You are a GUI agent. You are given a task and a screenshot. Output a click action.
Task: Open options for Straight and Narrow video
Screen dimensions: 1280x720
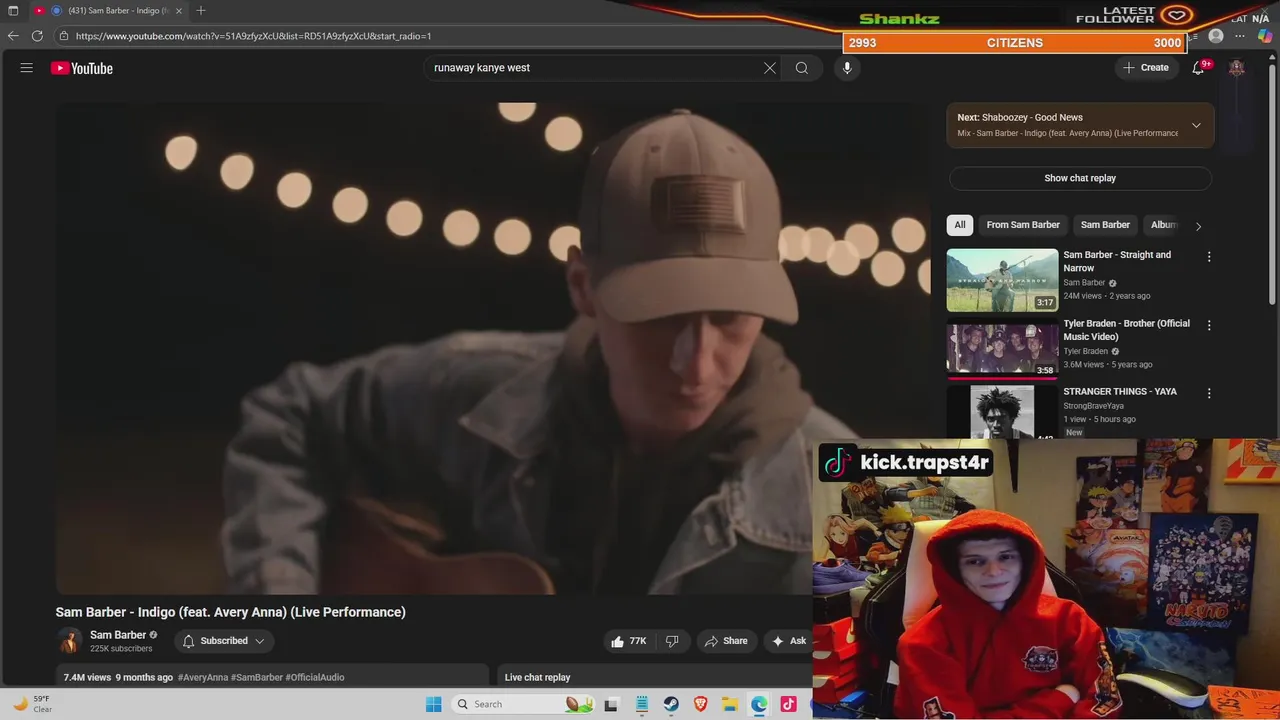[x=1209, y=257]
